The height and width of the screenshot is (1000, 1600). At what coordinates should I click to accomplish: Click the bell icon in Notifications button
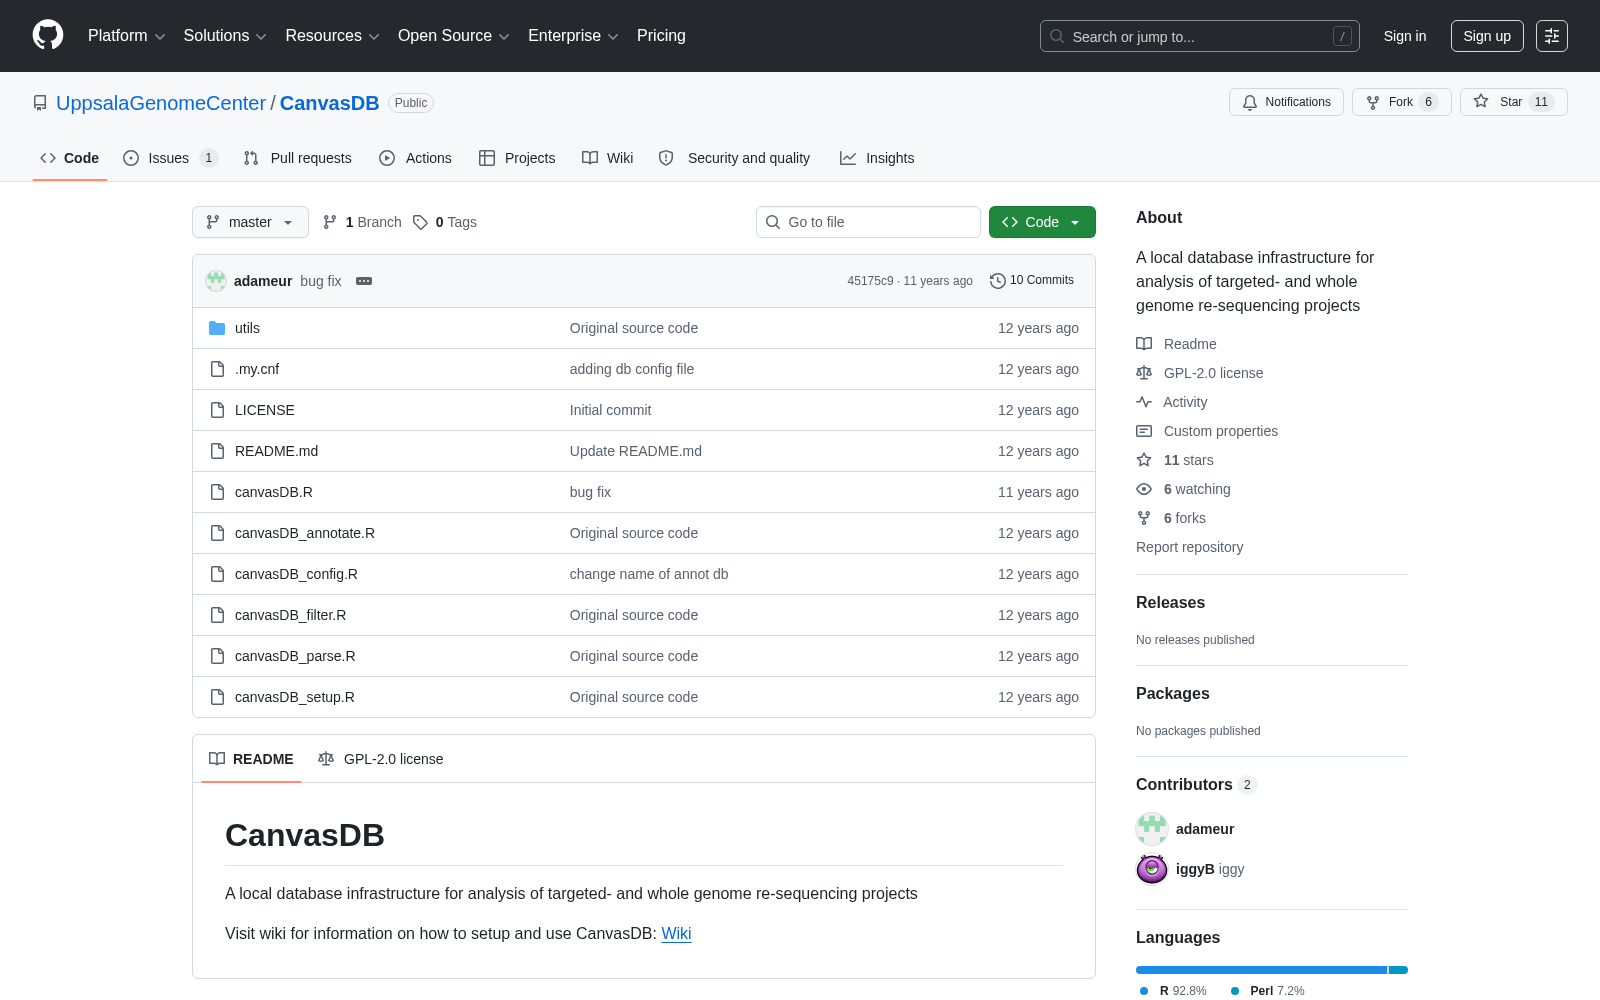click(1250, 102)
